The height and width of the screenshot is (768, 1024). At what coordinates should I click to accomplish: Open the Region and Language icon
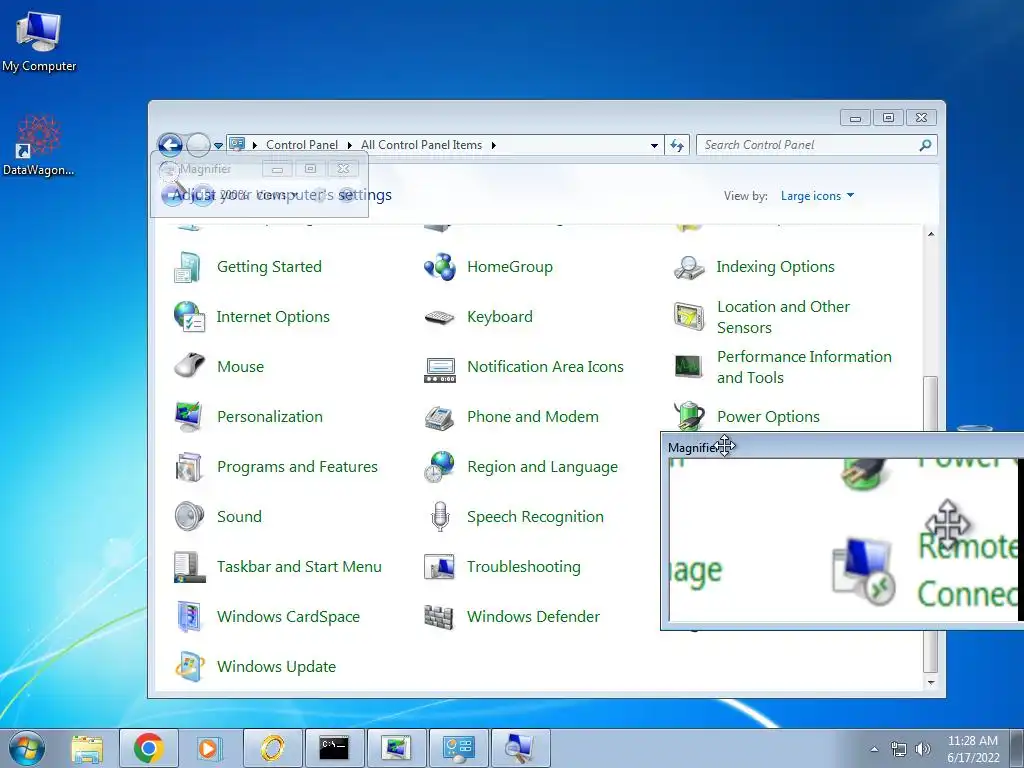tap(440, 467)
